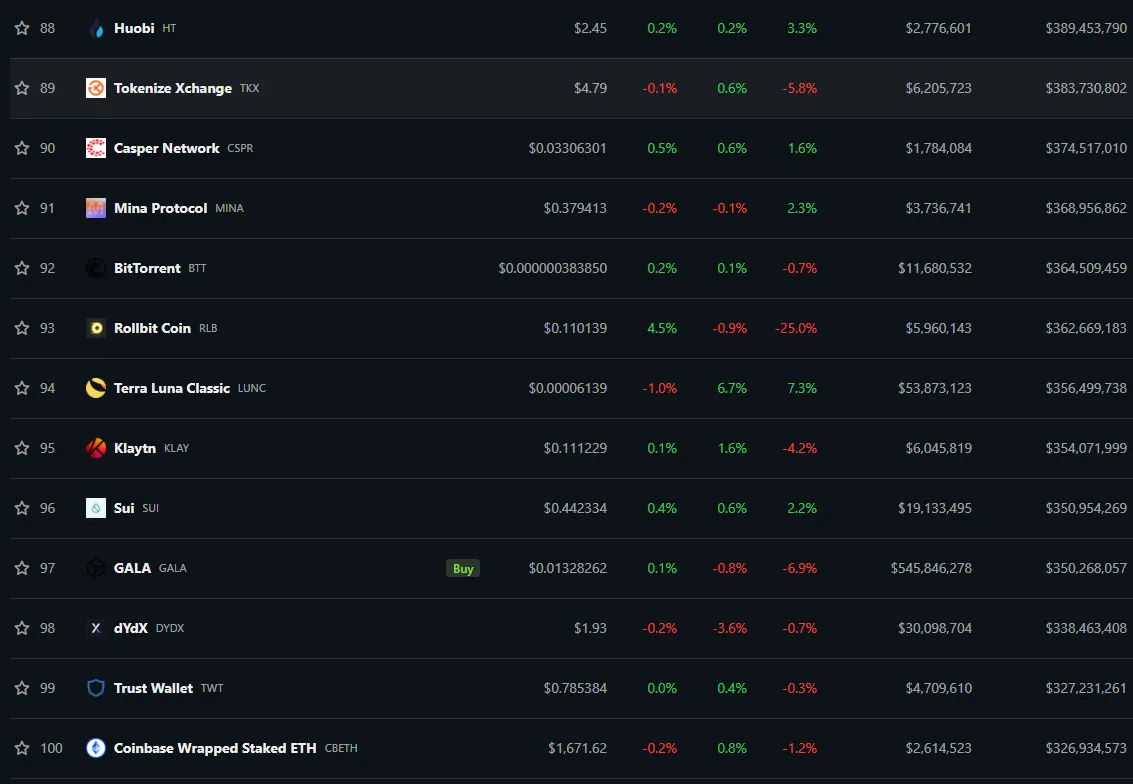Click the LUNC ticker label
The height and width of the screenshot is (784, 1133).
251,388
